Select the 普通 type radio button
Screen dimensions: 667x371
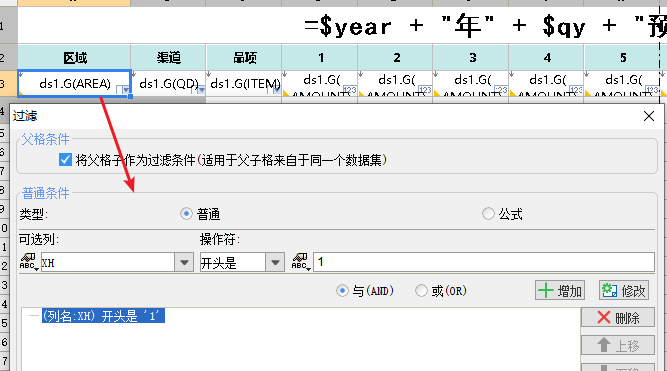point(186,214)
